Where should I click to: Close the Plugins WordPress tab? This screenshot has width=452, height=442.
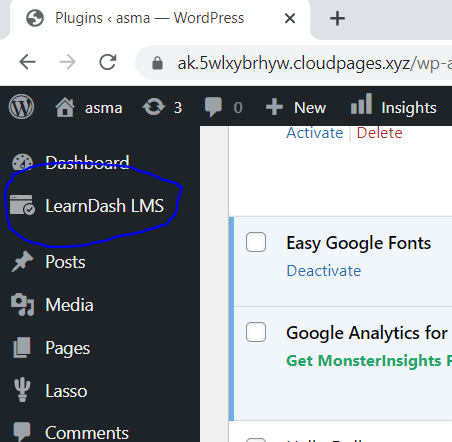(x=290, y=18)
